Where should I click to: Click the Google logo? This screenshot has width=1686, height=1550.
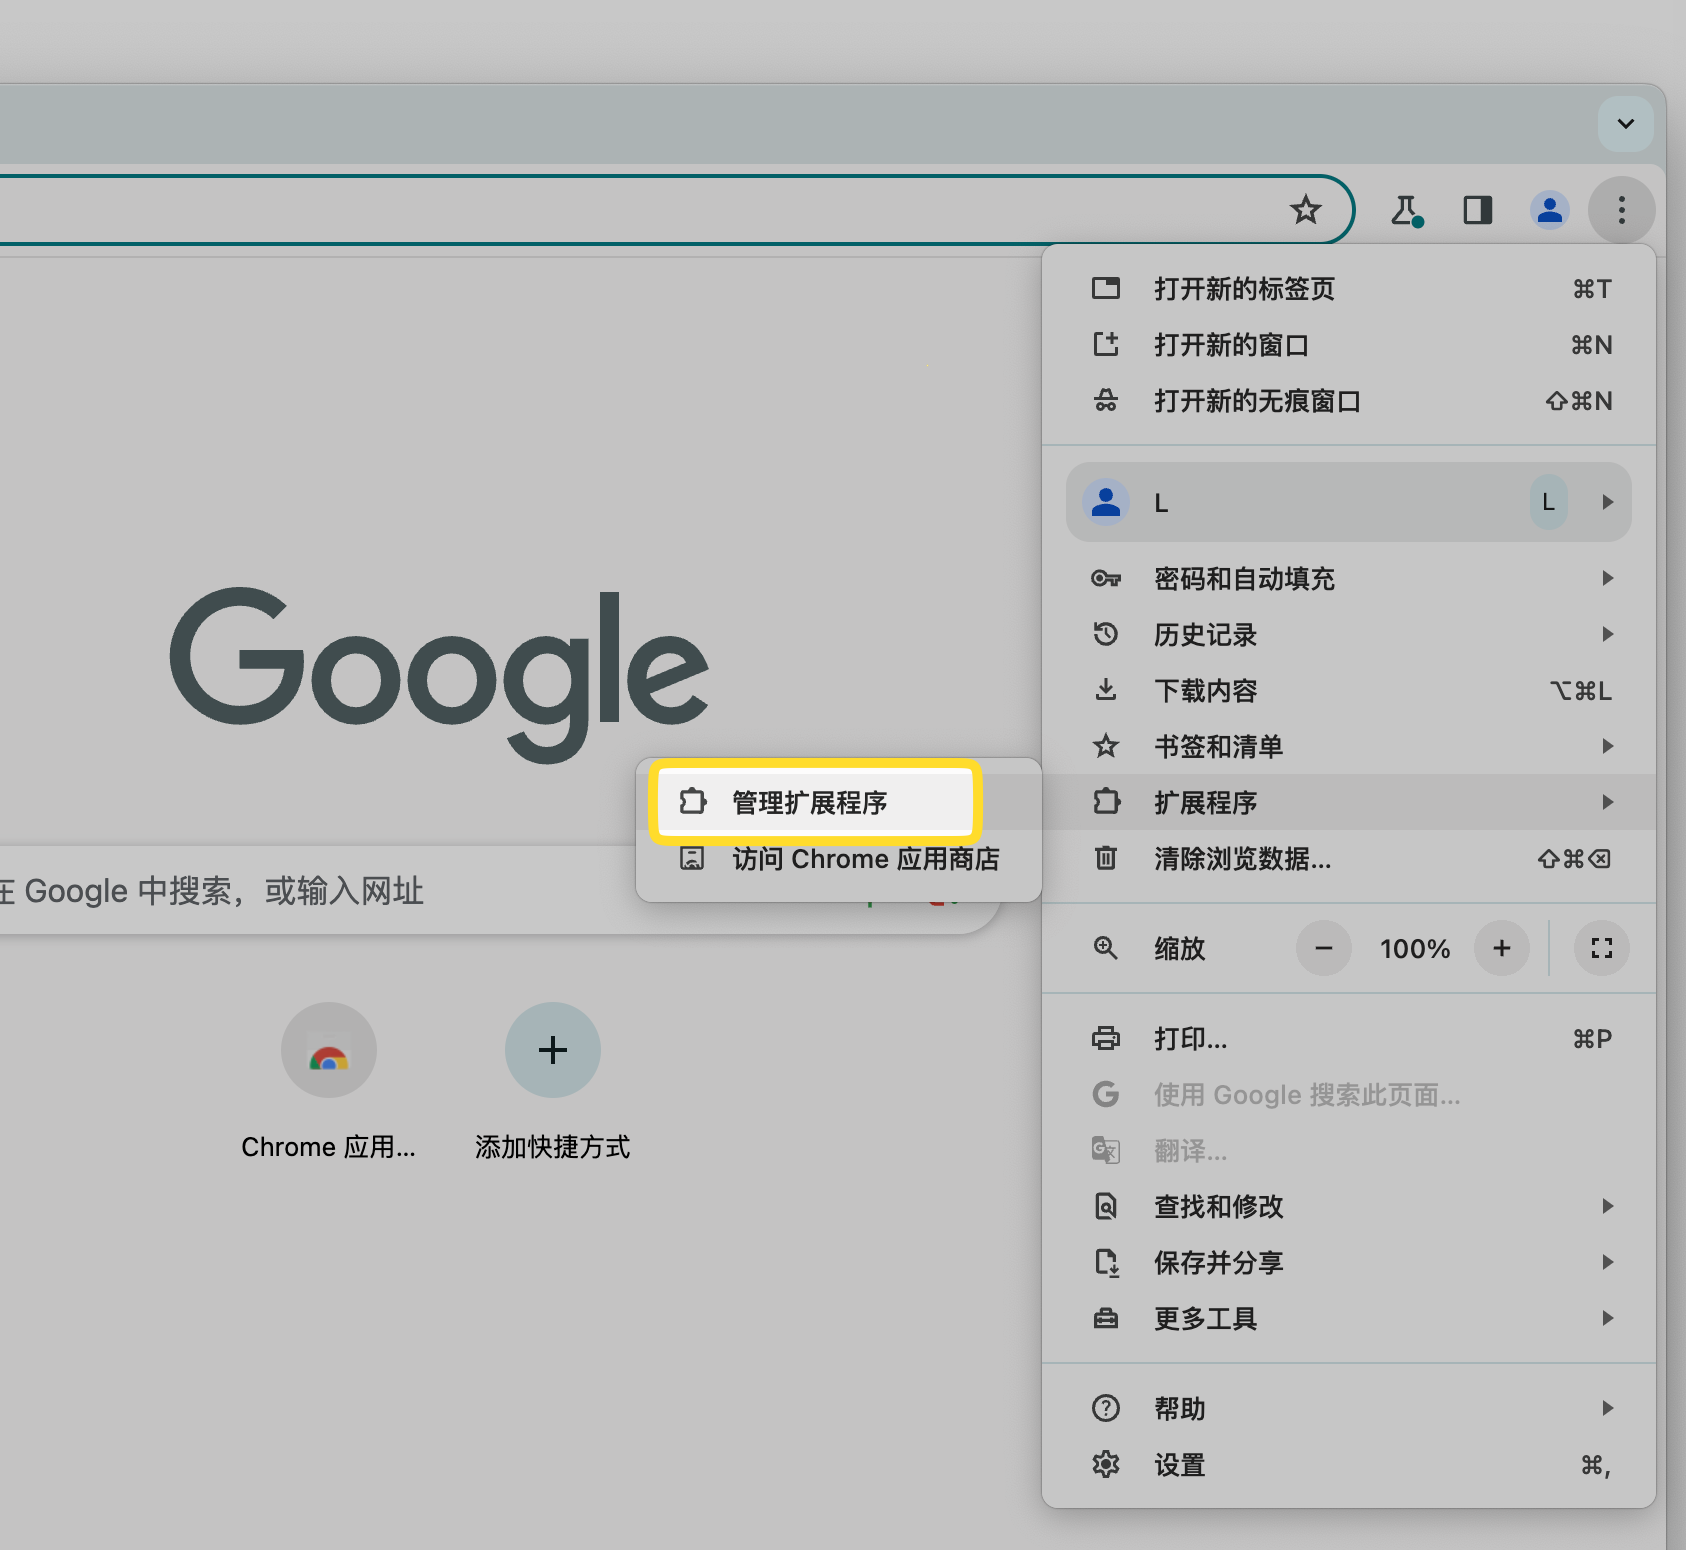pyautogui.click(x=439, y=674)
